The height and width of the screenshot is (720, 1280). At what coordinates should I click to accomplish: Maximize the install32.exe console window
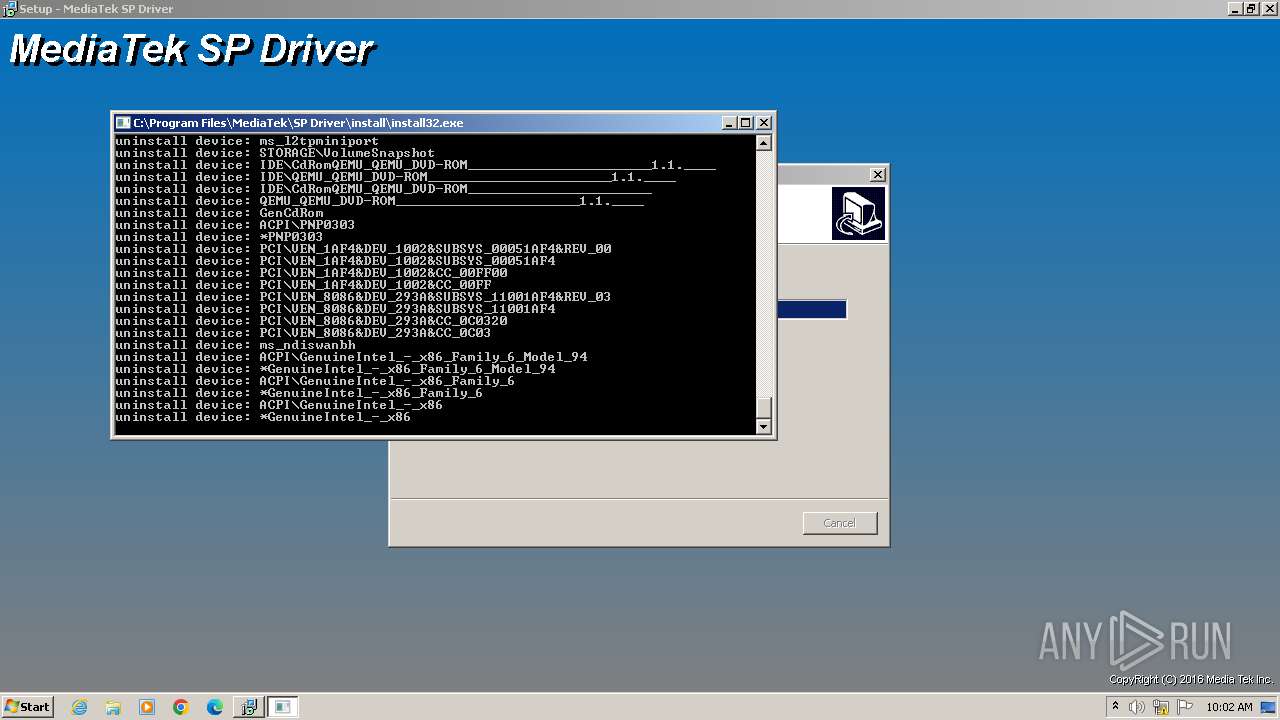745,123
